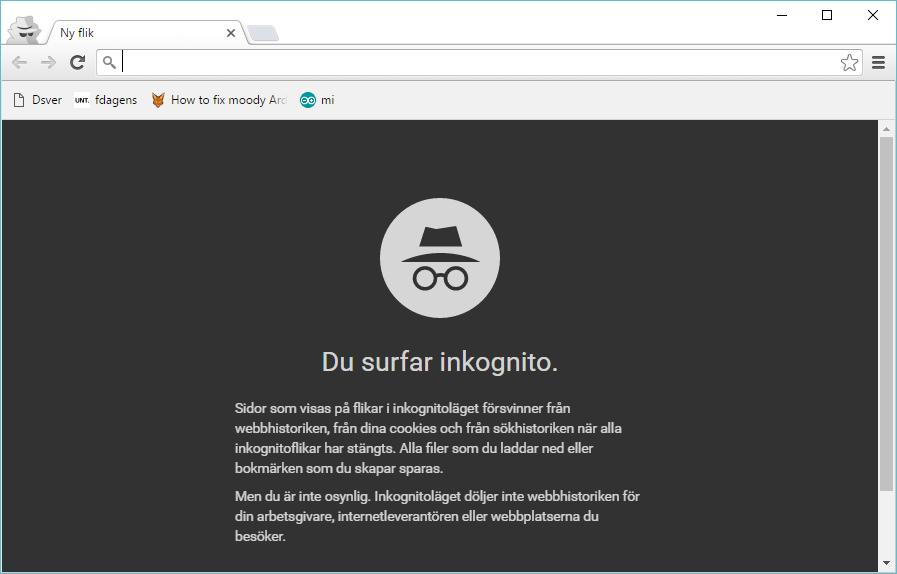The image size is (897, 574).
Task: Click the Arduino favicon for the mi bookmark
Action: click(x=308, y=100)
